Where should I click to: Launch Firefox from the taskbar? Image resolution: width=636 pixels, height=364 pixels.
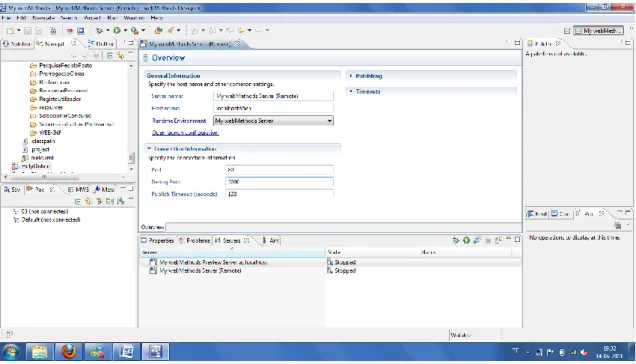click(69, 351)
